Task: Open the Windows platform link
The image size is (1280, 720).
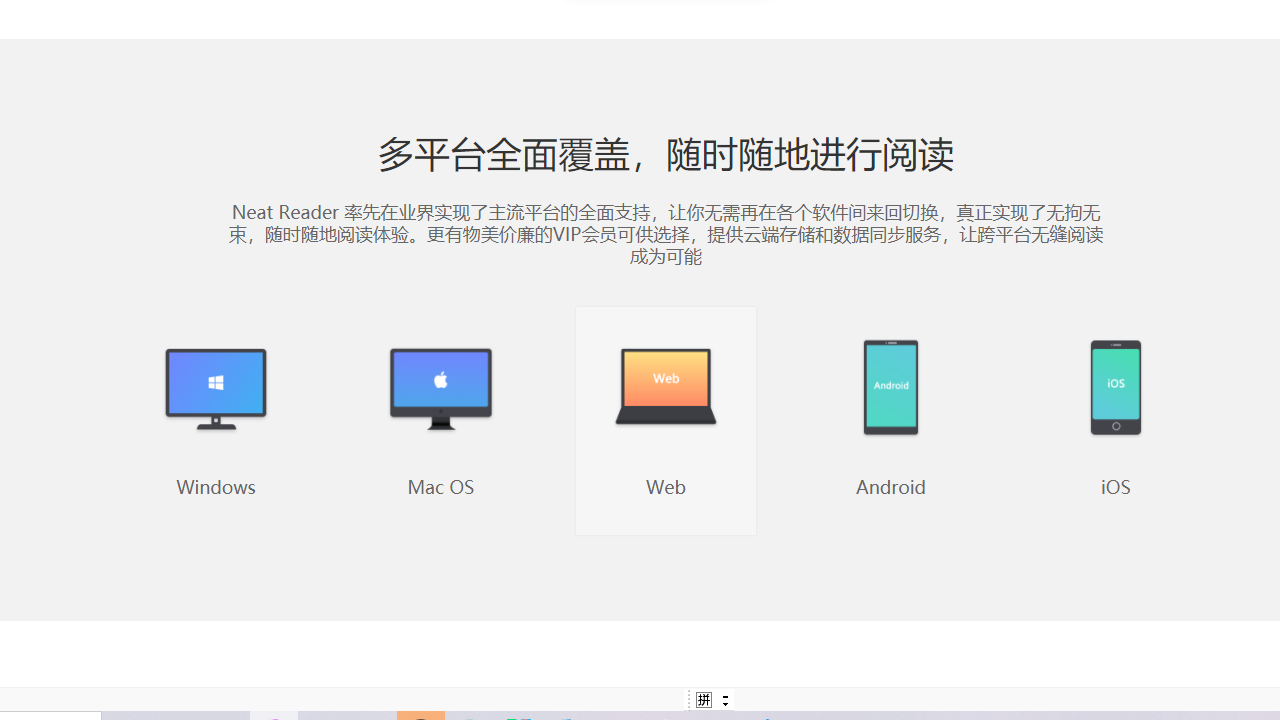Action: point(215,487)
